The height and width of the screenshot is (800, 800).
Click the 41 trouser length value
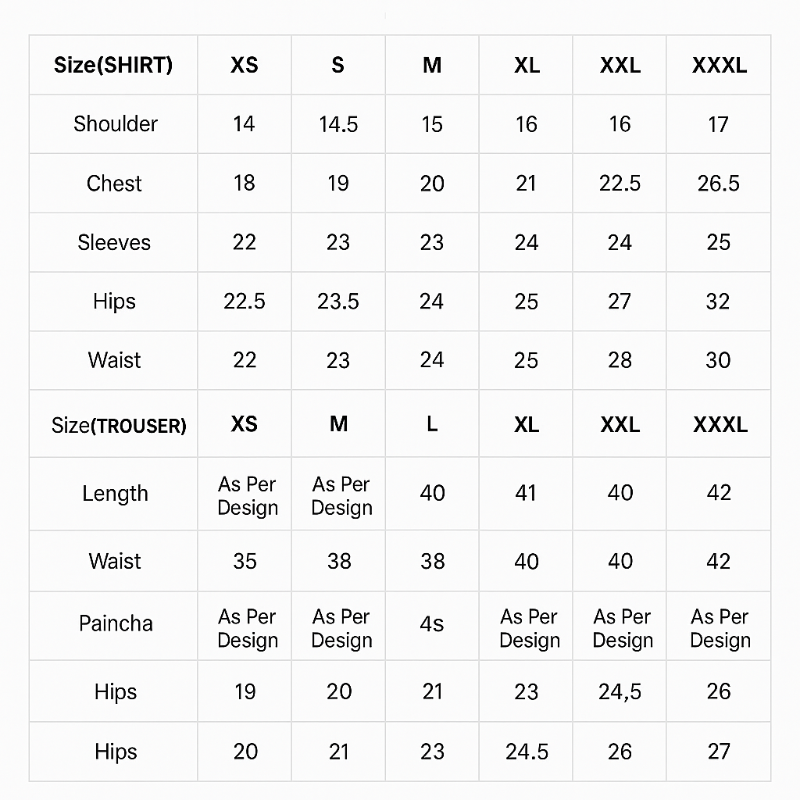(x=526, y=493)
